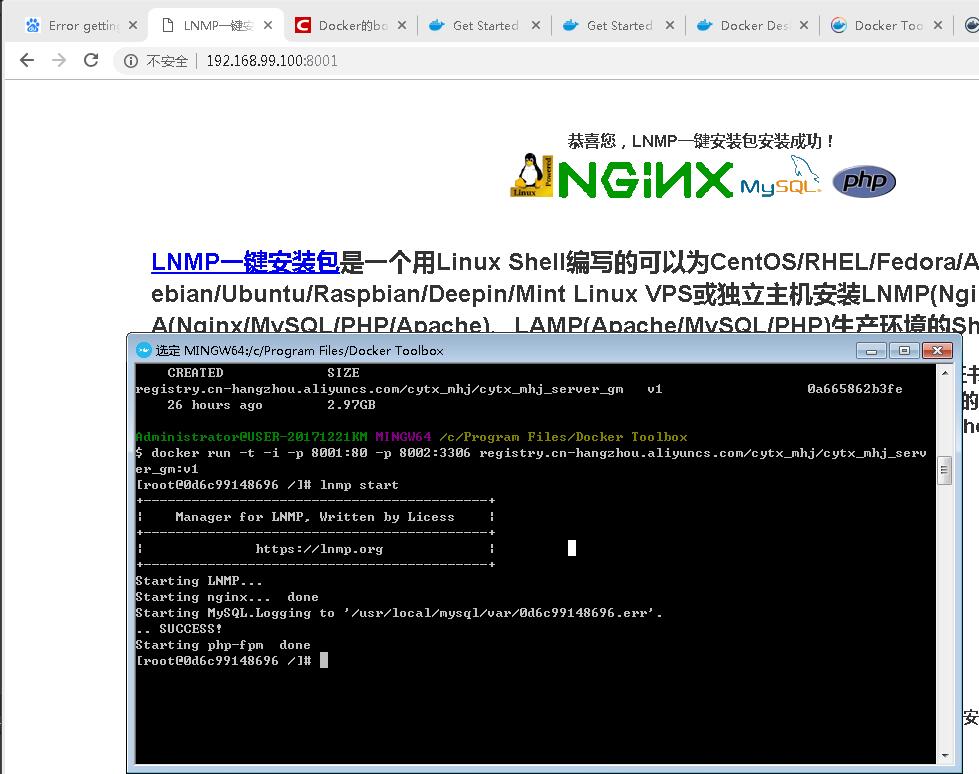
Task: Click the green NGINX logo
Action: pos(646,180)
